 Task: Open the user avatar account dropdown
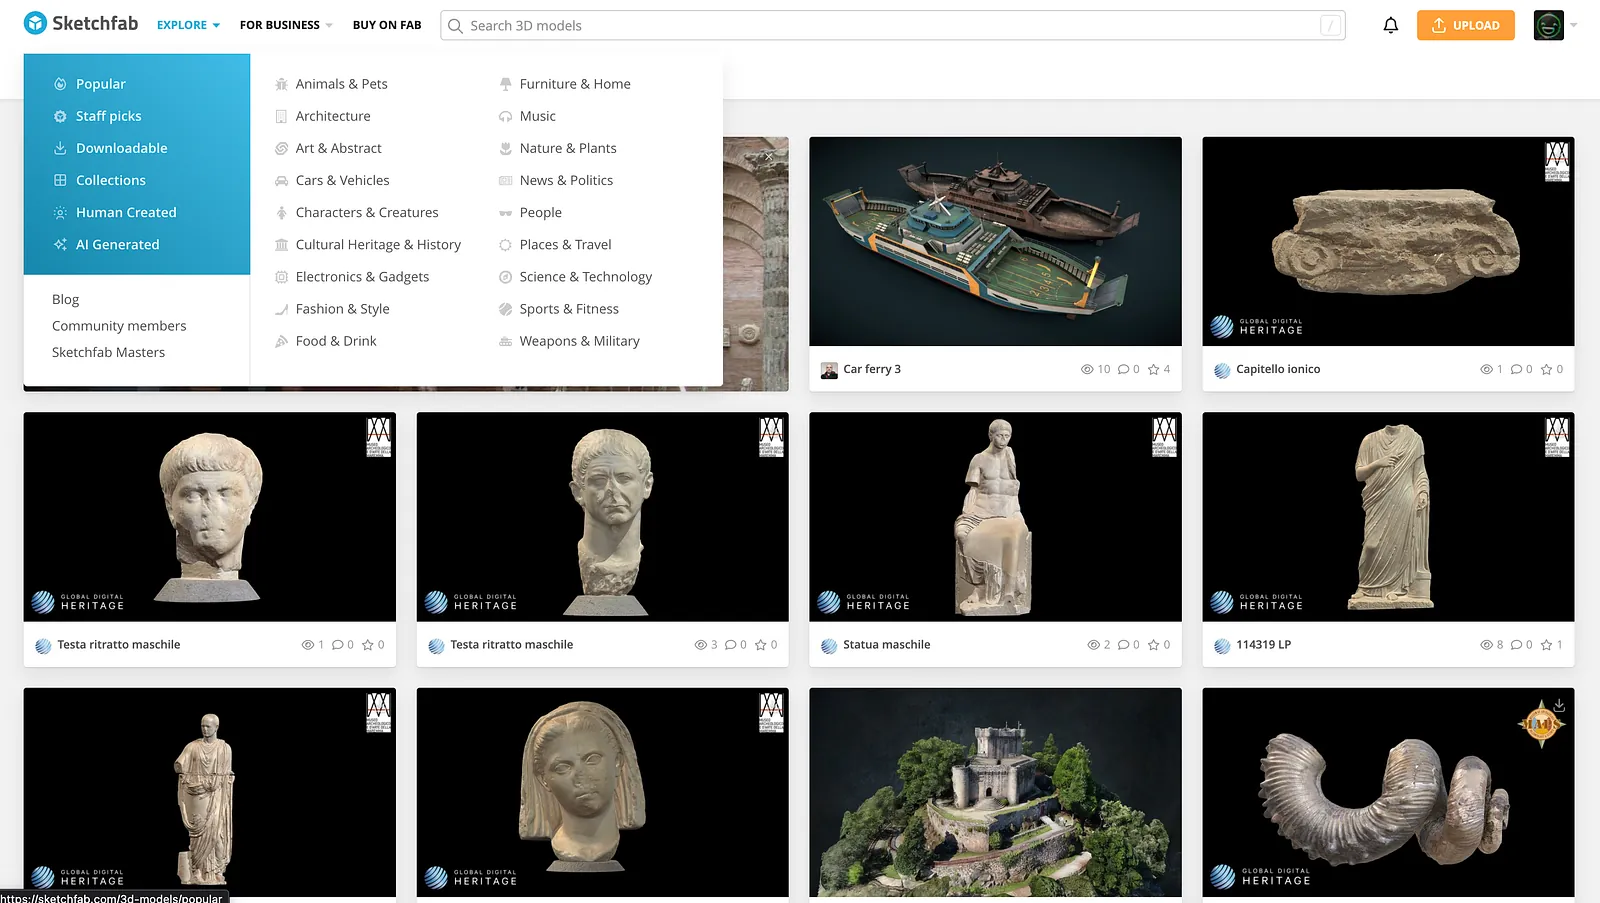pos(1555,25)
